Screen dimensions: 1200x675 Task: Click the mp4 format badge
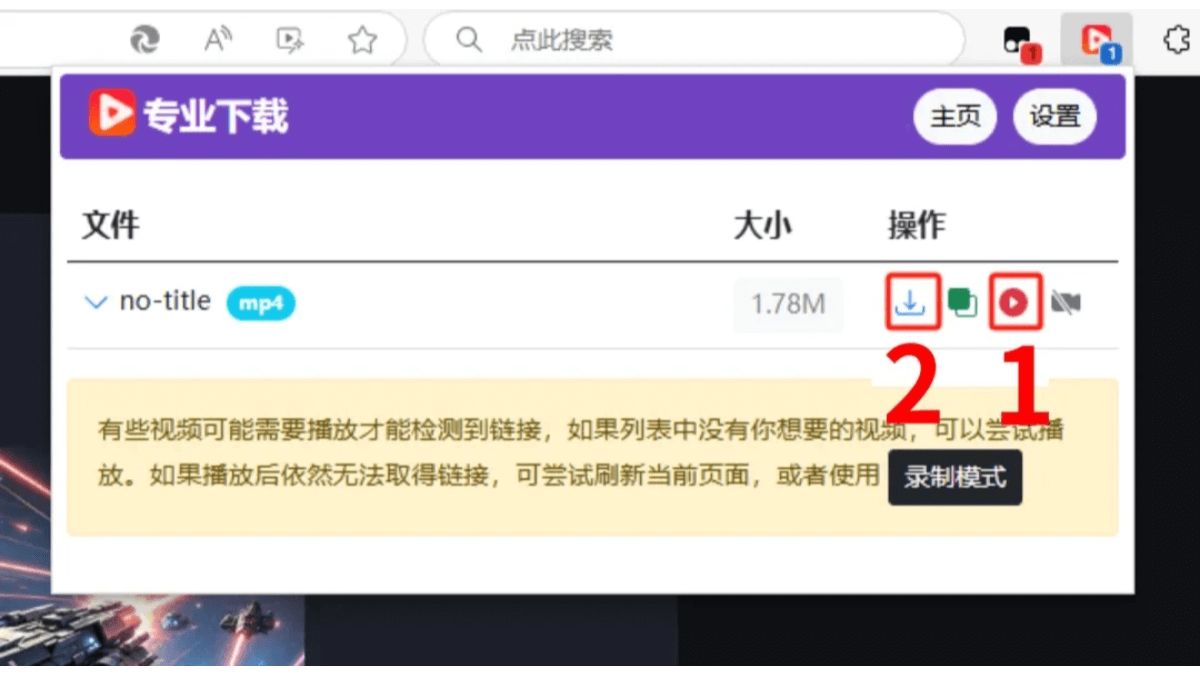tap(260, 303)
